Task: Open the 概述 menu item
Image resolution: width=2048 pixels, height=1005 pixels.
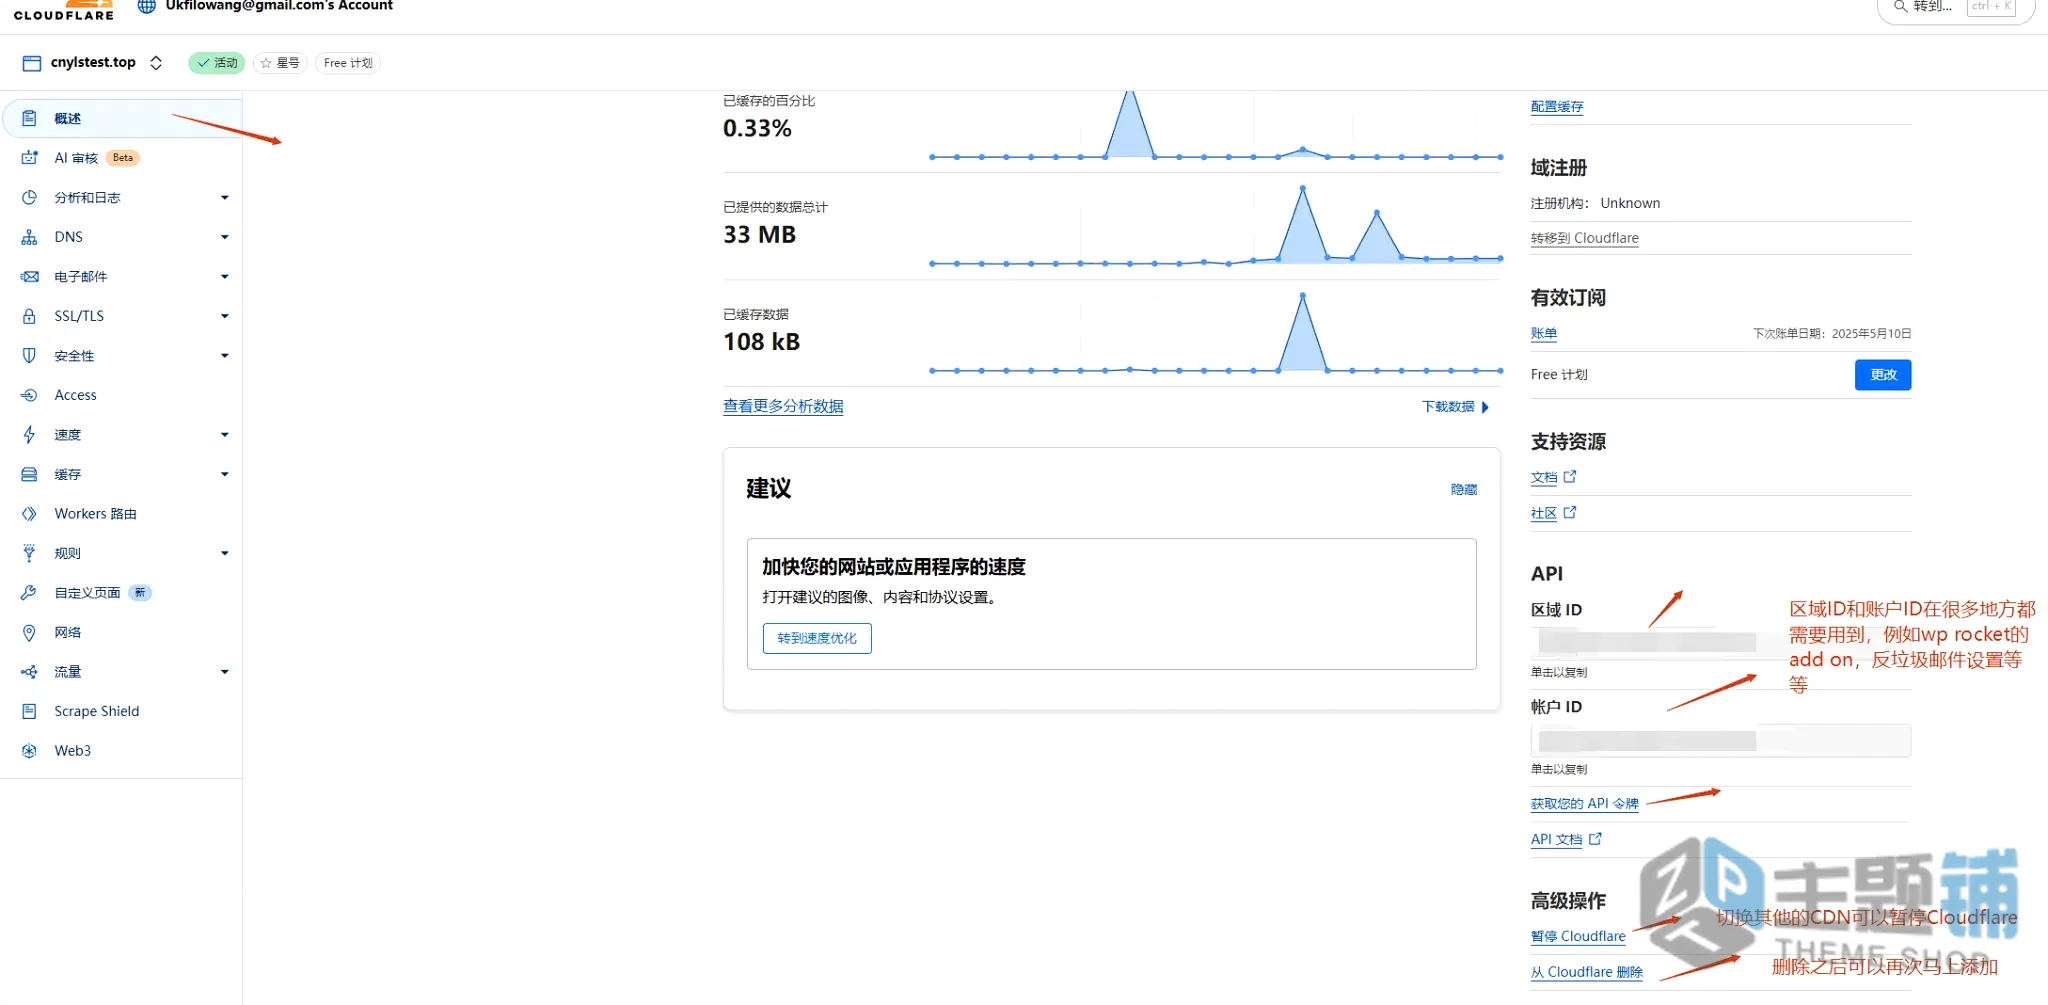Action: click(x=122, y=118)
